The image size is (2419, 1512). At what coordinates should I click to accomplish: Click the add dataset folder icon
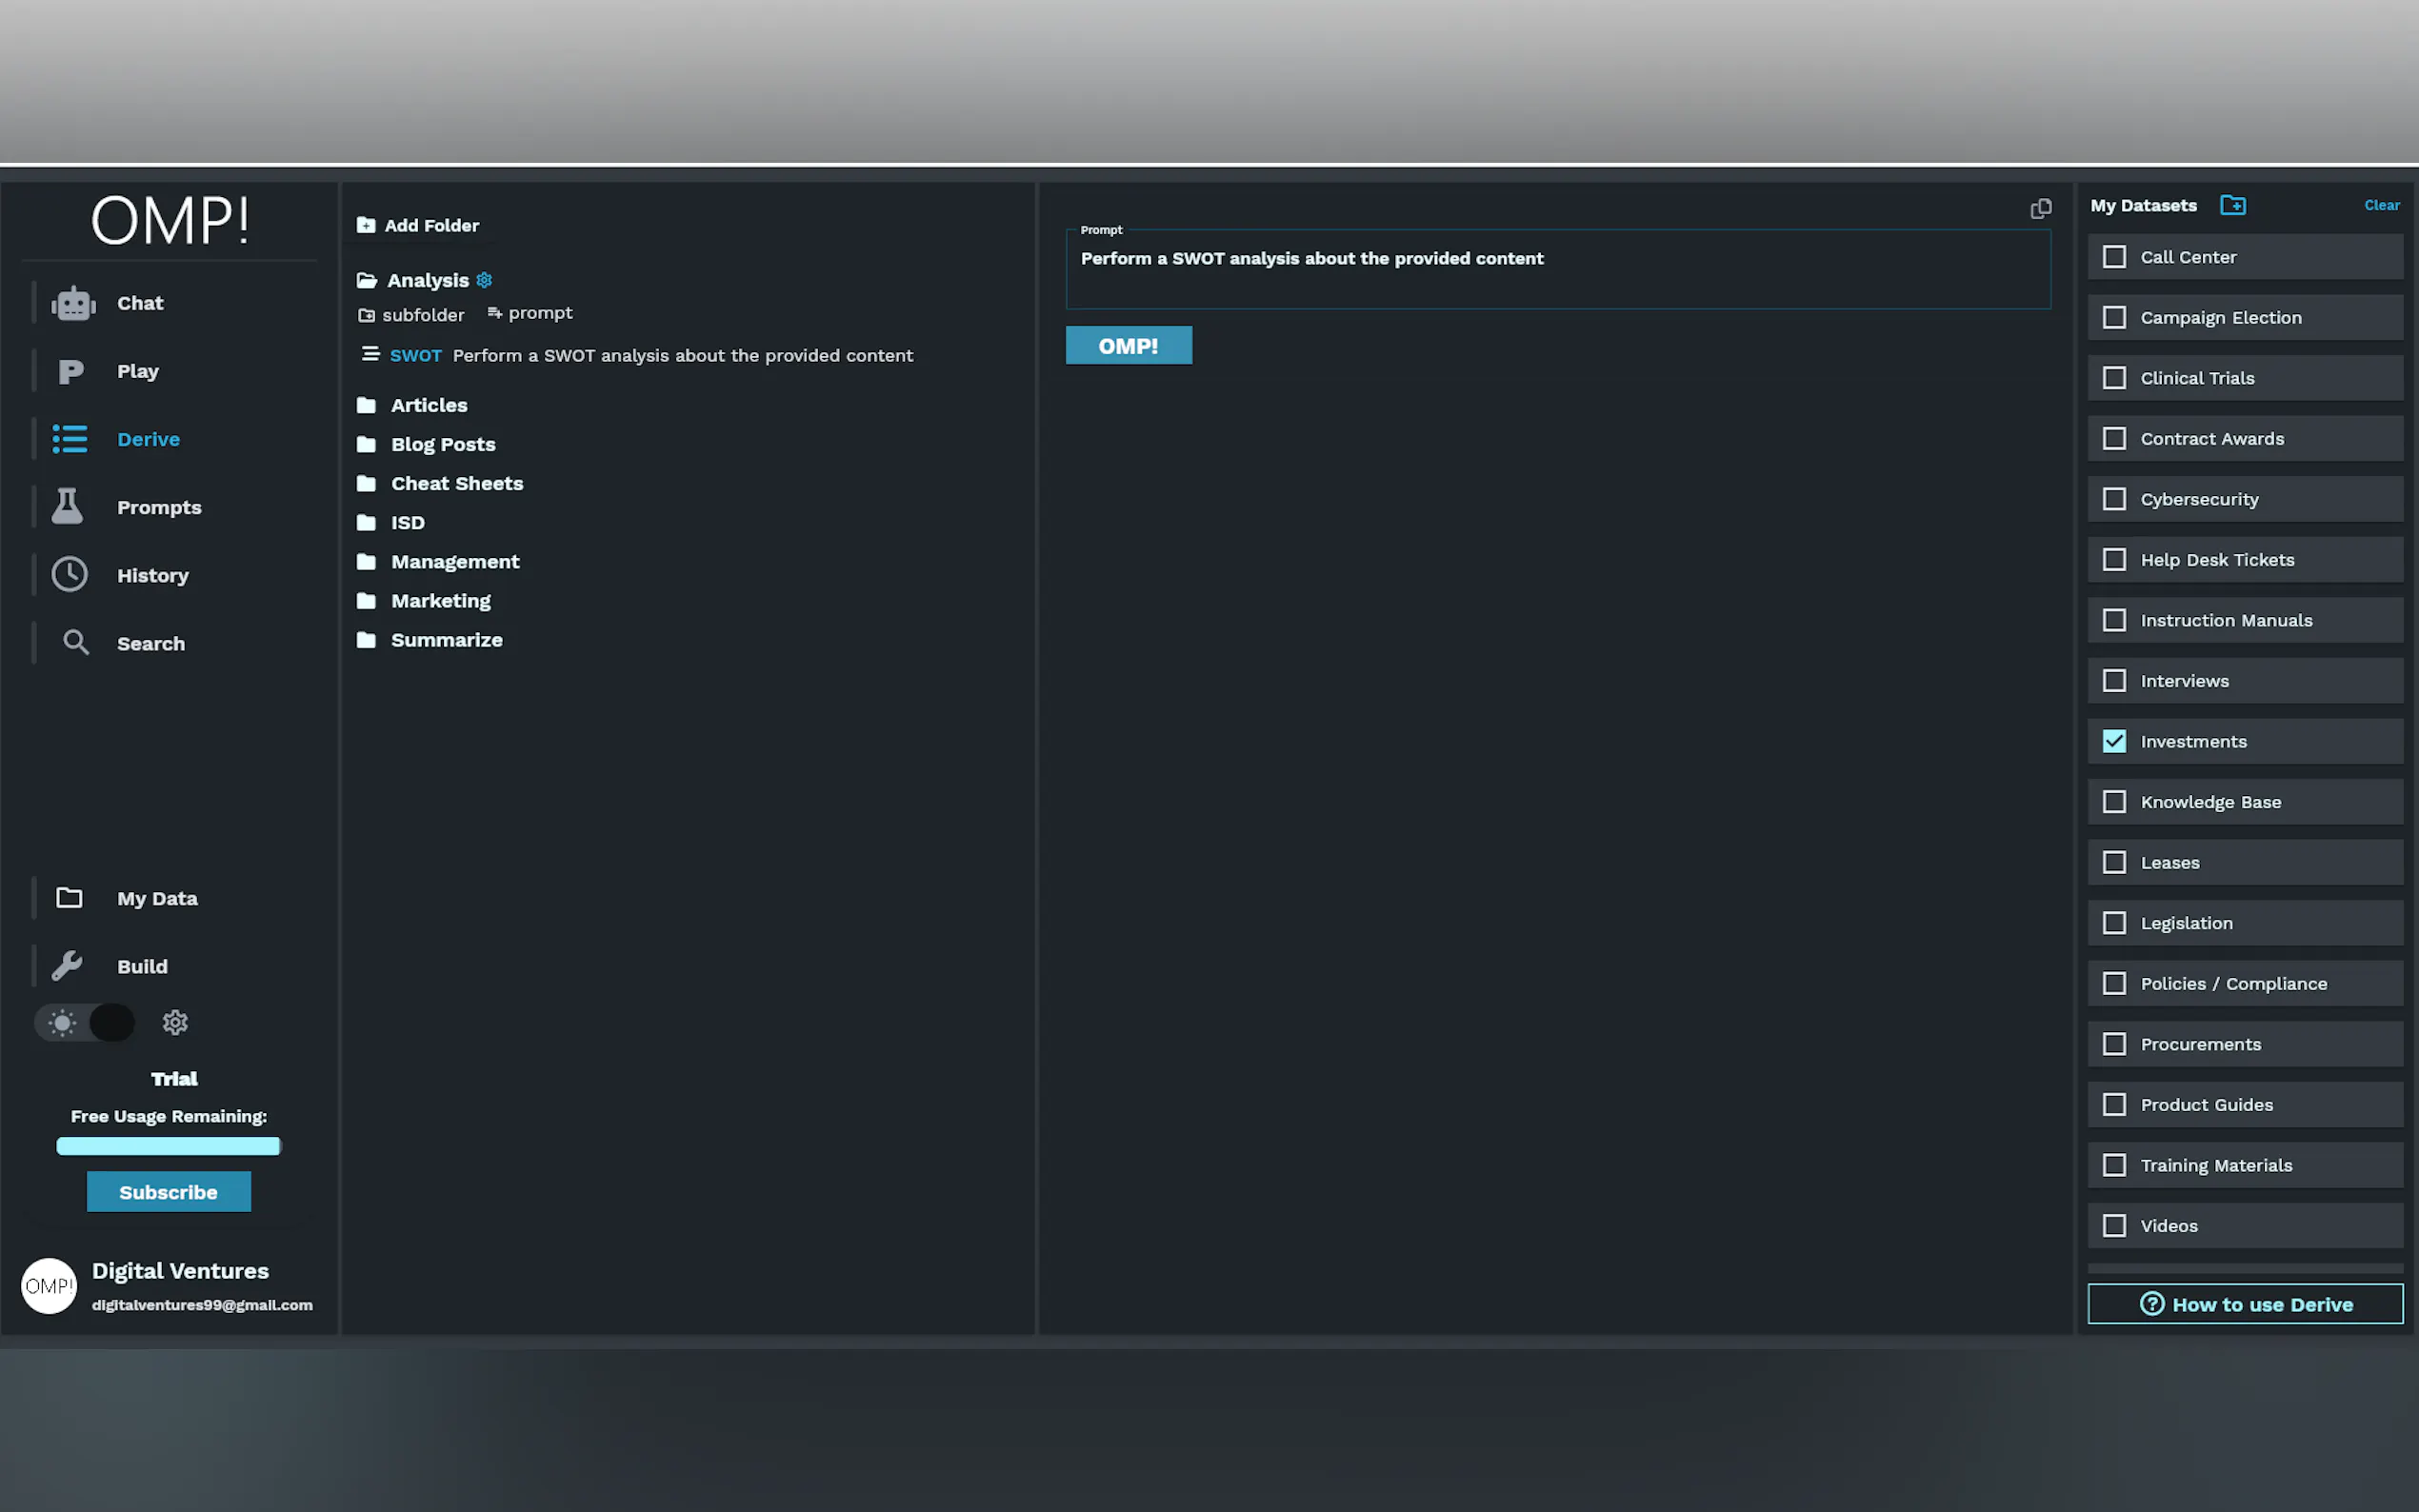pyautogui.click(x=2232, y=205)
